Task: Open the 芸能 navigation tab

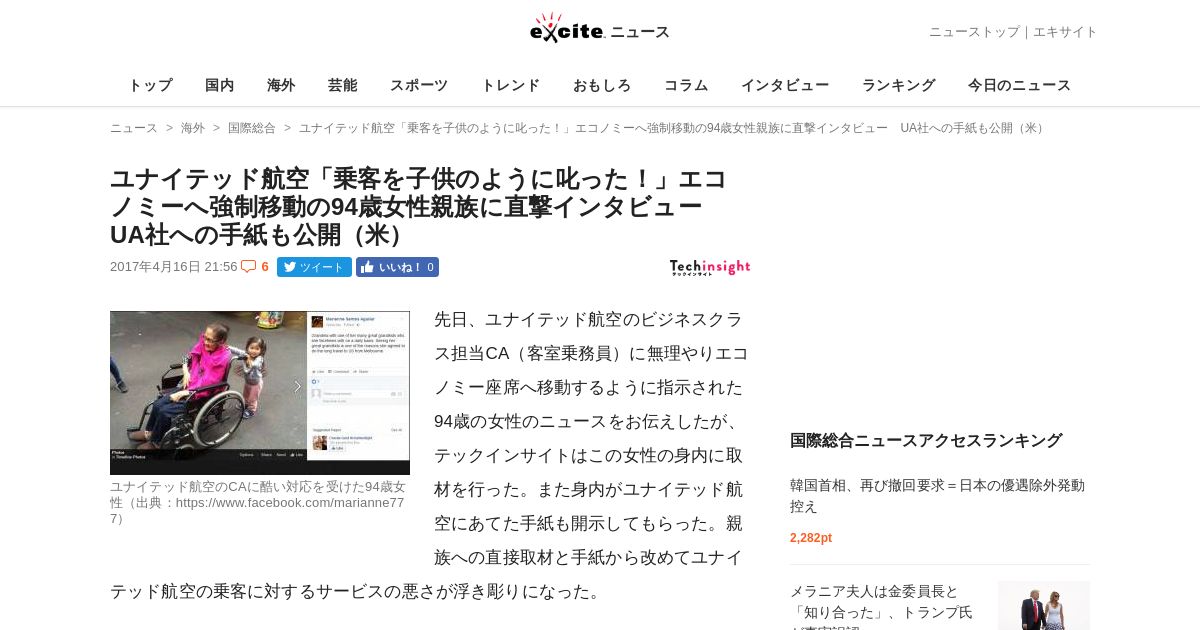Action: [342, 85]
